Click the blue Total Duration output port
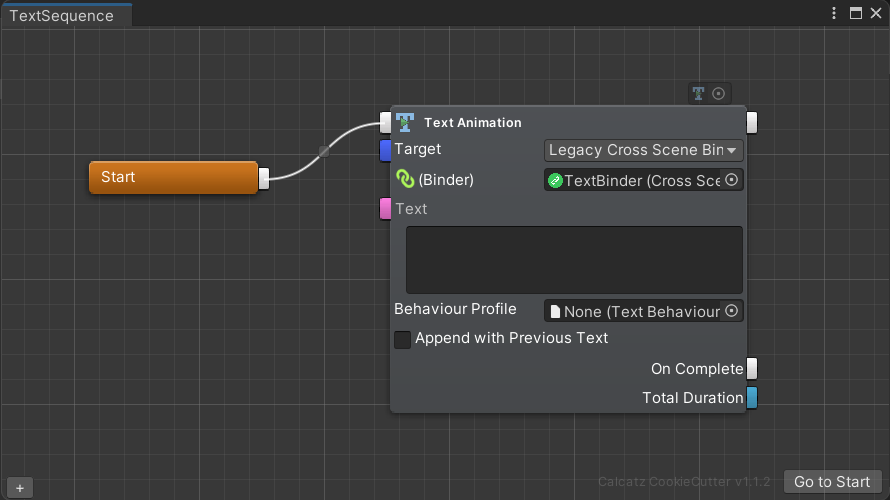Image resolution: width=890 pixels, height=500 pixels. pos(752,398)
